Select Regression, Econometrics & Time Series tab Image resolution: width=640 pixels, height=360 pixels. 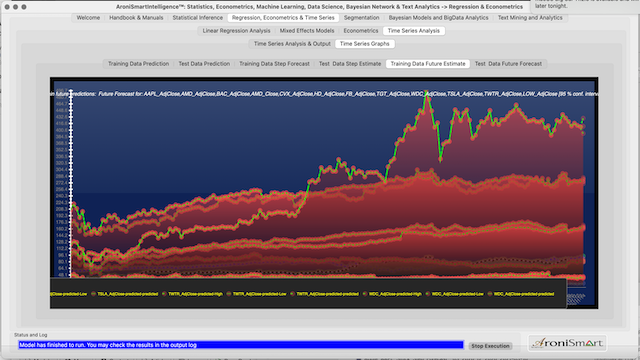pyautogui.click(x=283, y=18)
